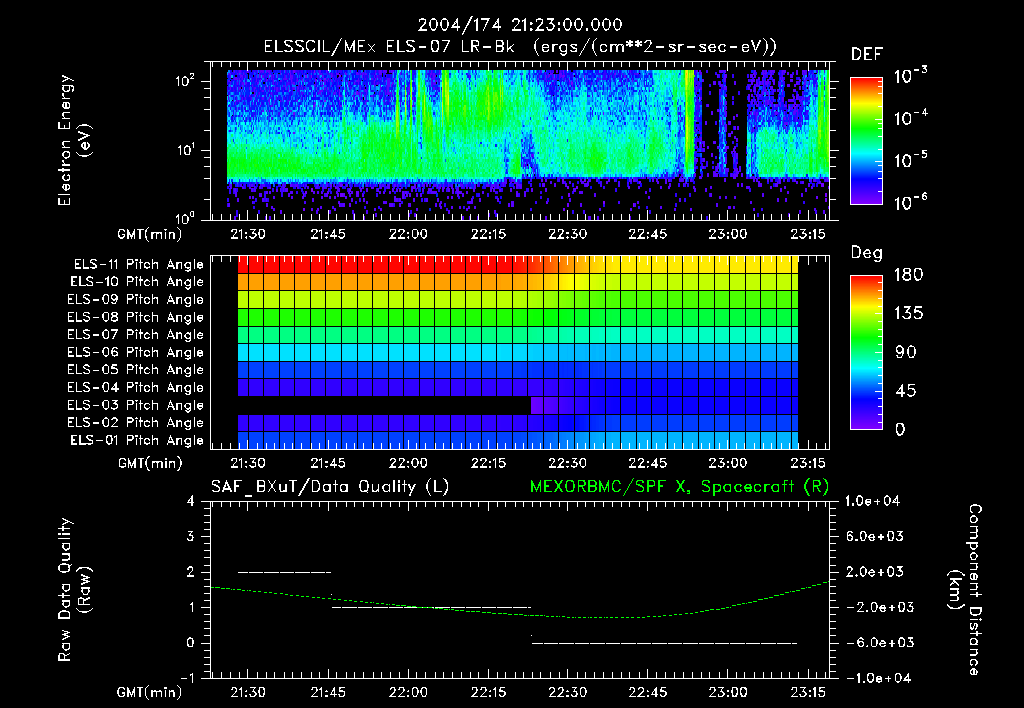Click the 4 tick on Raw Data Quality axis
The width and height of the screenshot is (1024, 708).
click(x=191, y=501)
